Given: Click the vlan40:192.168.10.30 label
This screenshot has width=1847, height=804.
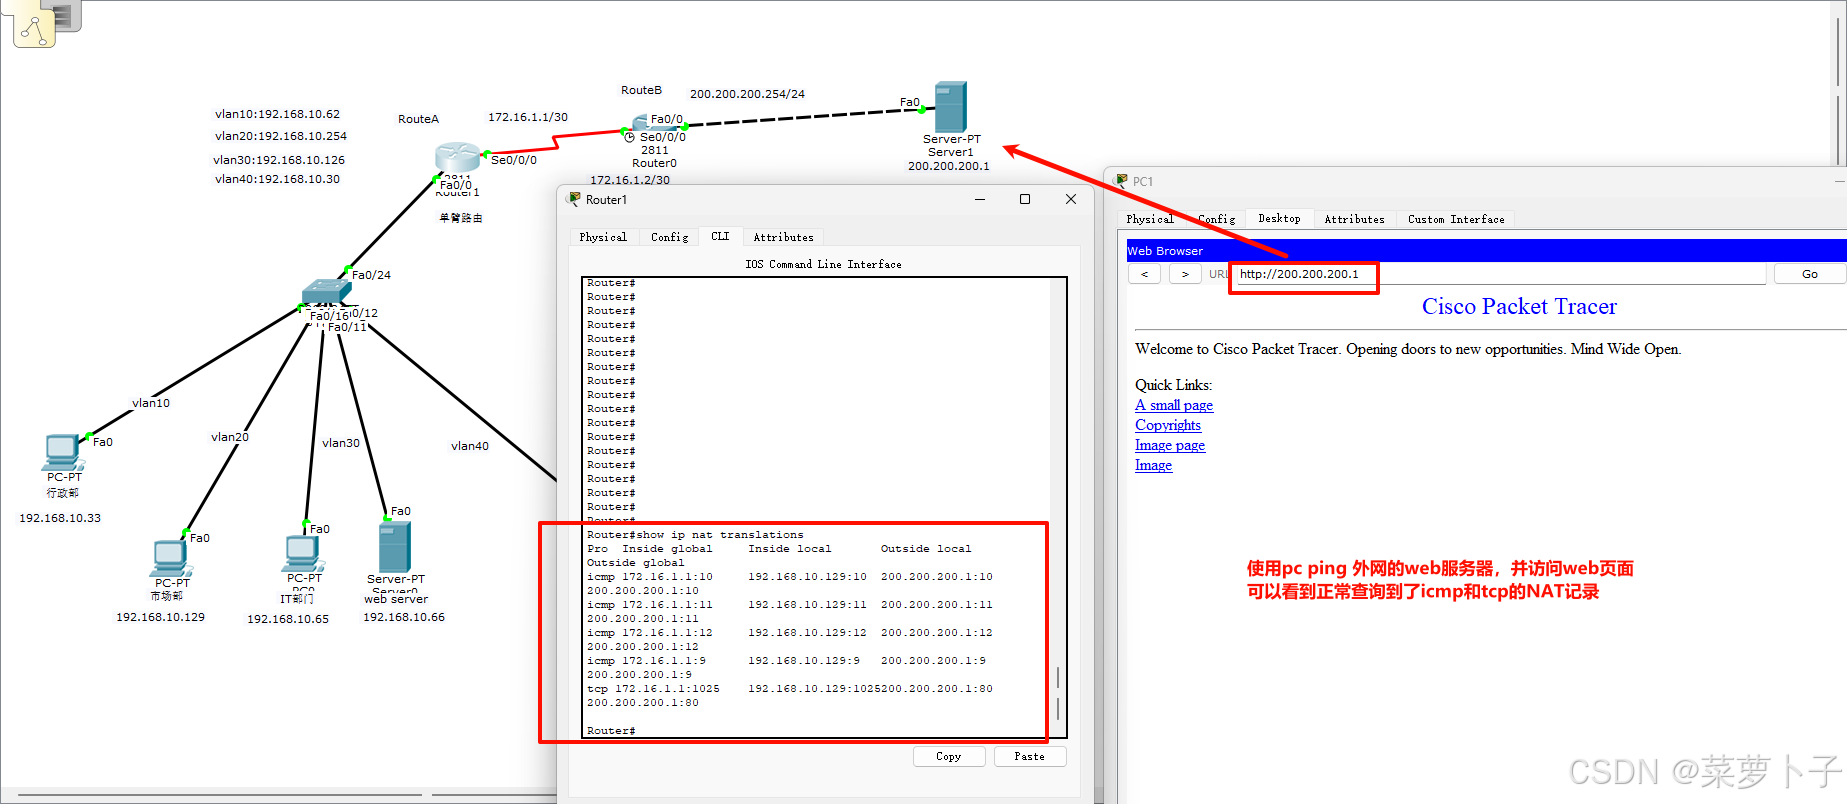Looking at the screenshot, I should coord(277,179).
